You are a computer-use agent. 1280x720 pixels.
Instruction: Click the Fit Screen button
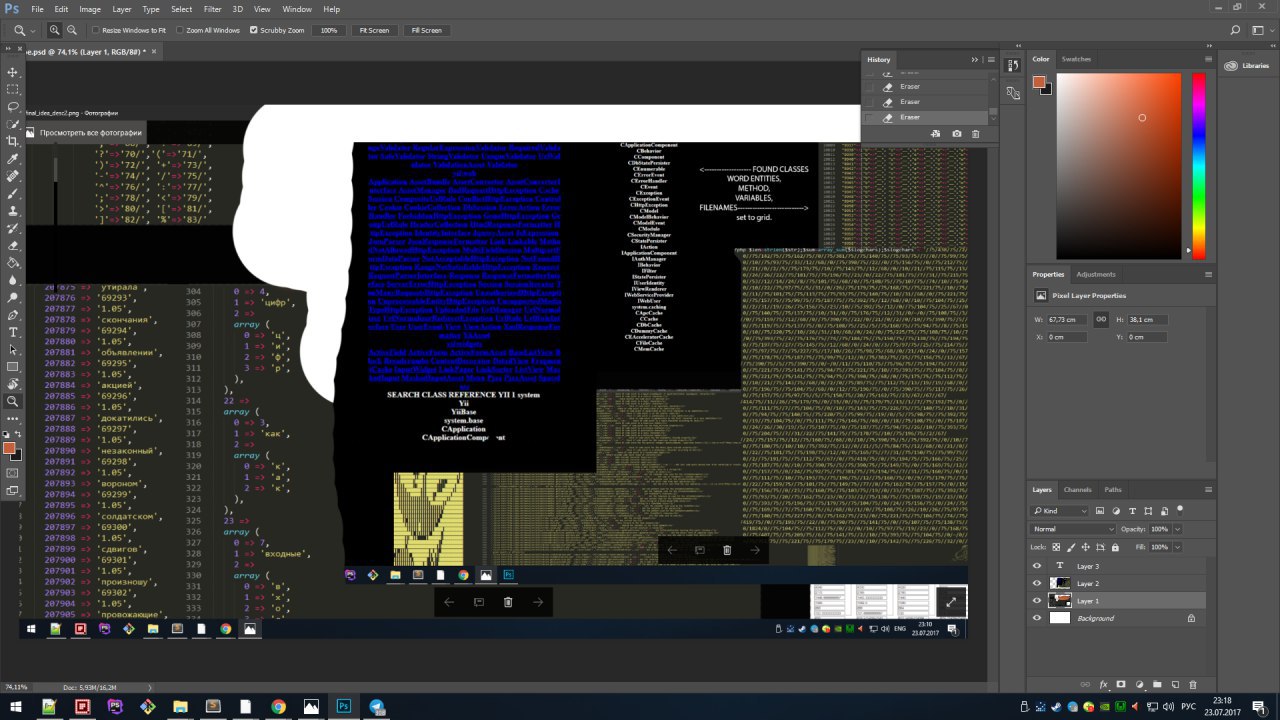pyautogui.click(x=374, y=30)
